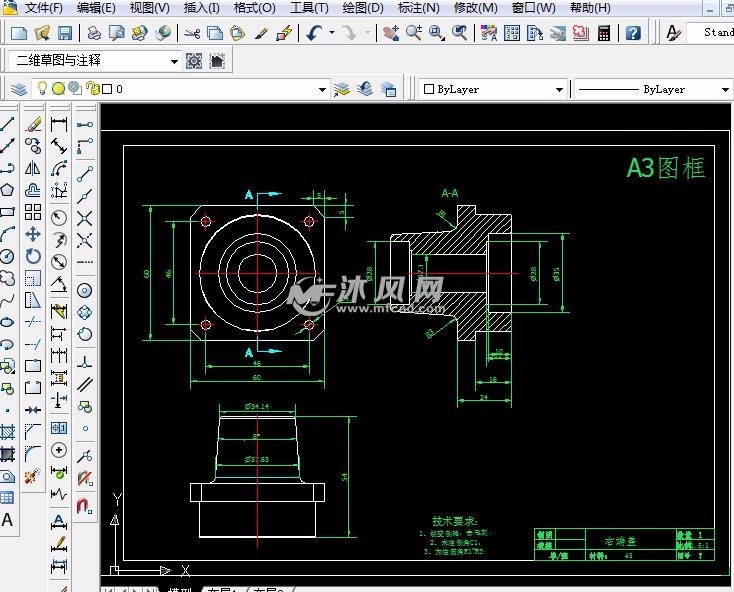Toggle layer 0 lock icon
734x592 pixels.
point(88,89)
